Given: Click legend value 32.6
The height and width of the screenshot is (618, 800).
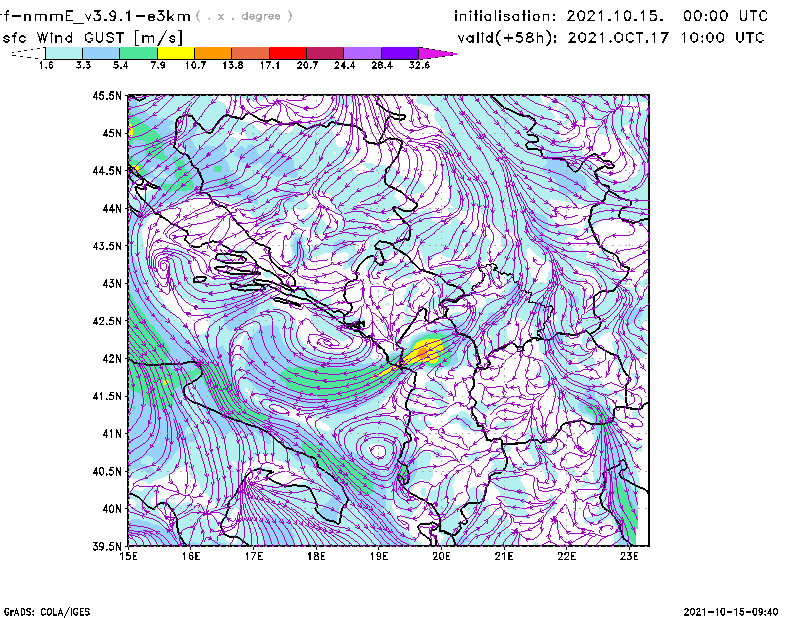Looking at the screenshot, I should point(419,65).
